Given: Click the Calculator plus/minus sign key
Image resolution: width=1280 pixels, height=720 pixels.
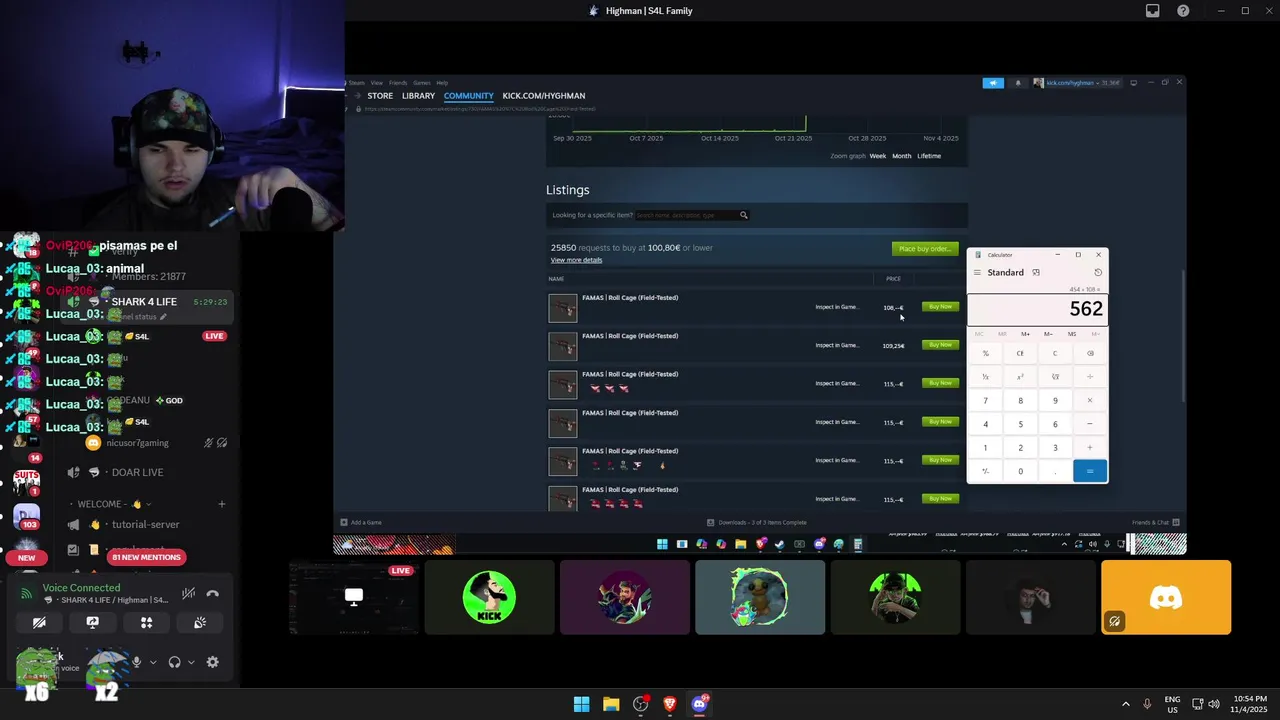Looking at the screenshot, I should pos(985,471).
